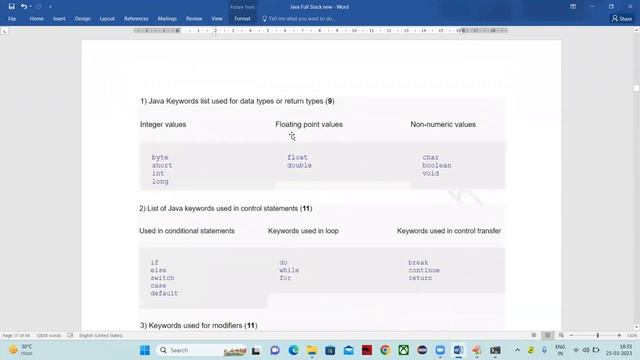This screenshot has width=640, height=360.
Task: Switch to Web Layout view icon
Action: (x=561, y=336)
